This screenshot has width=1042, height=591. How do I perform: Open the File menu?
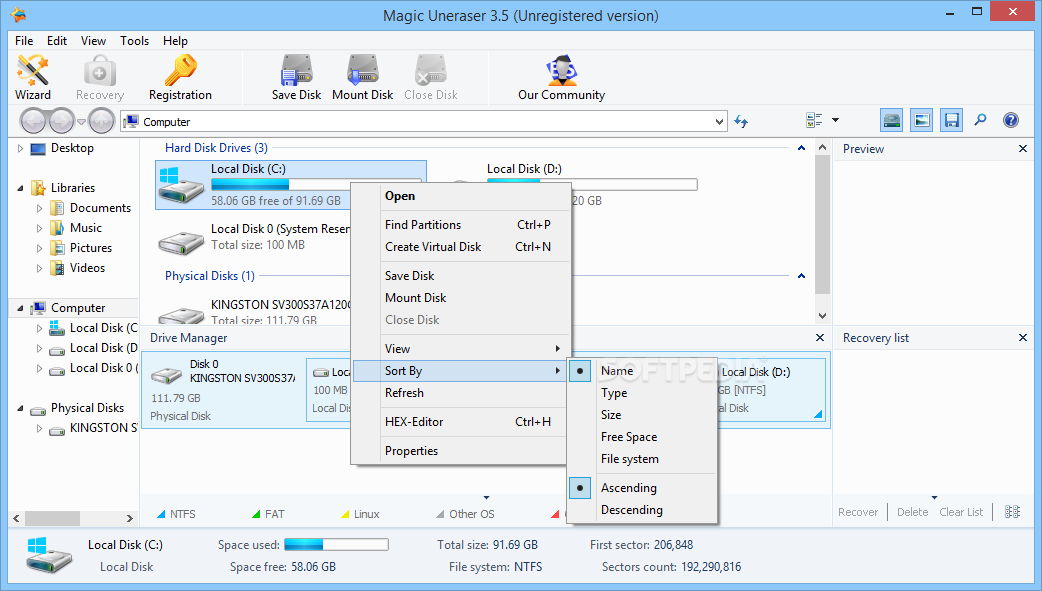click(x=24, y=41)
